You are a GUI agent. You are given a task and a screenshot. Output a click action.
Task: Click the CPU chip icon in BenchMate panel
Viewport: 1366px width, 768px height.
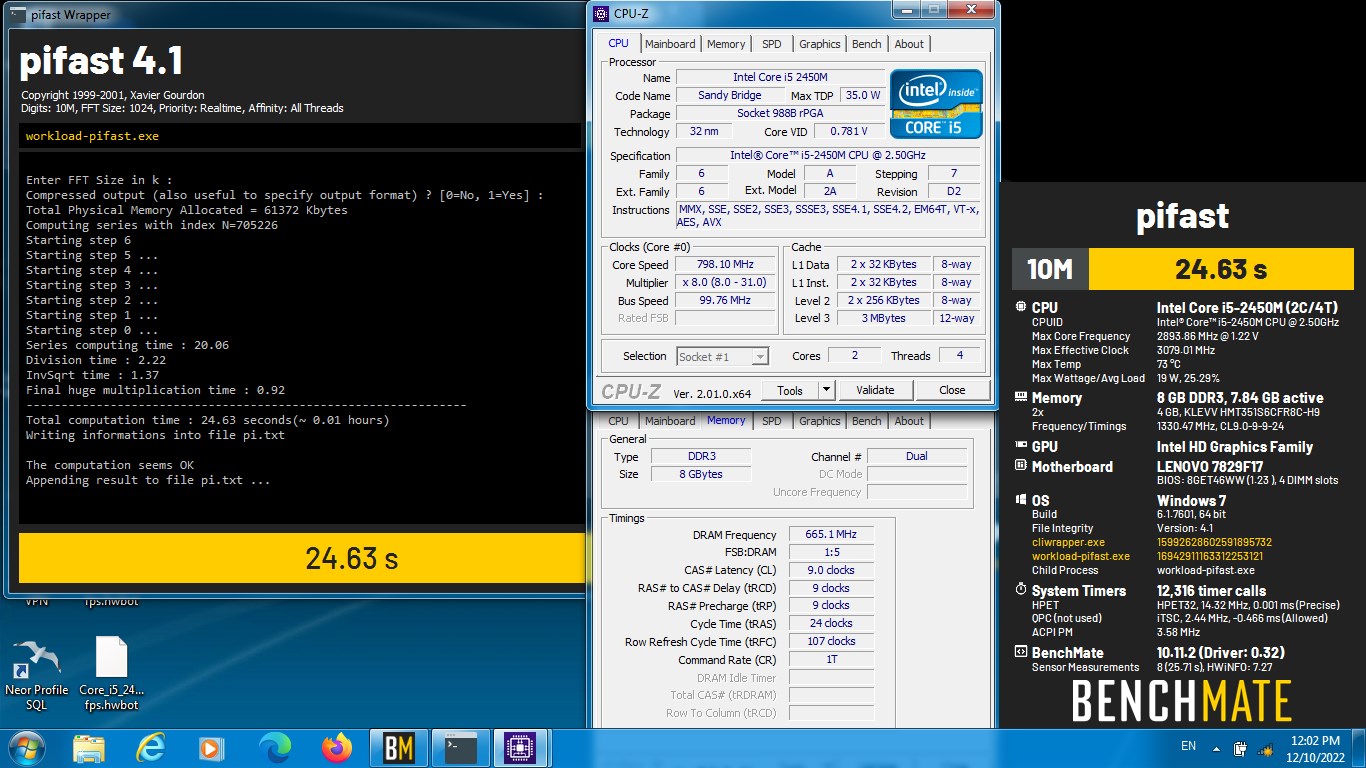1020,308
